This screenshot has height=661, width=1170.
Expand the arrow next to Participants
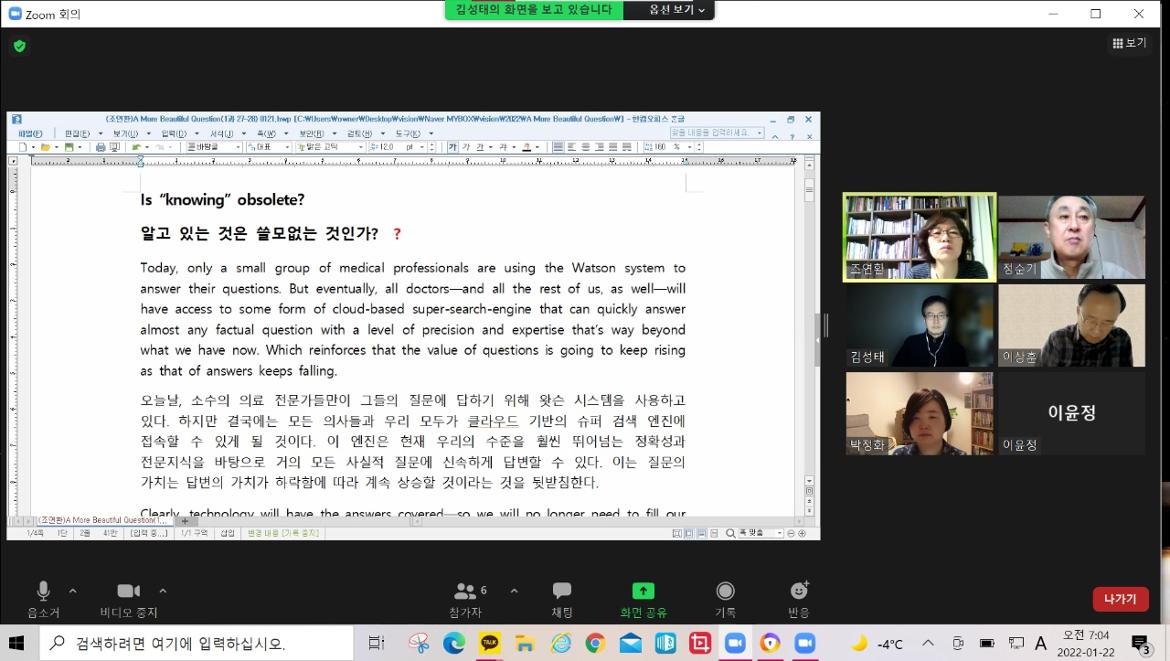(x=514, y=590)
